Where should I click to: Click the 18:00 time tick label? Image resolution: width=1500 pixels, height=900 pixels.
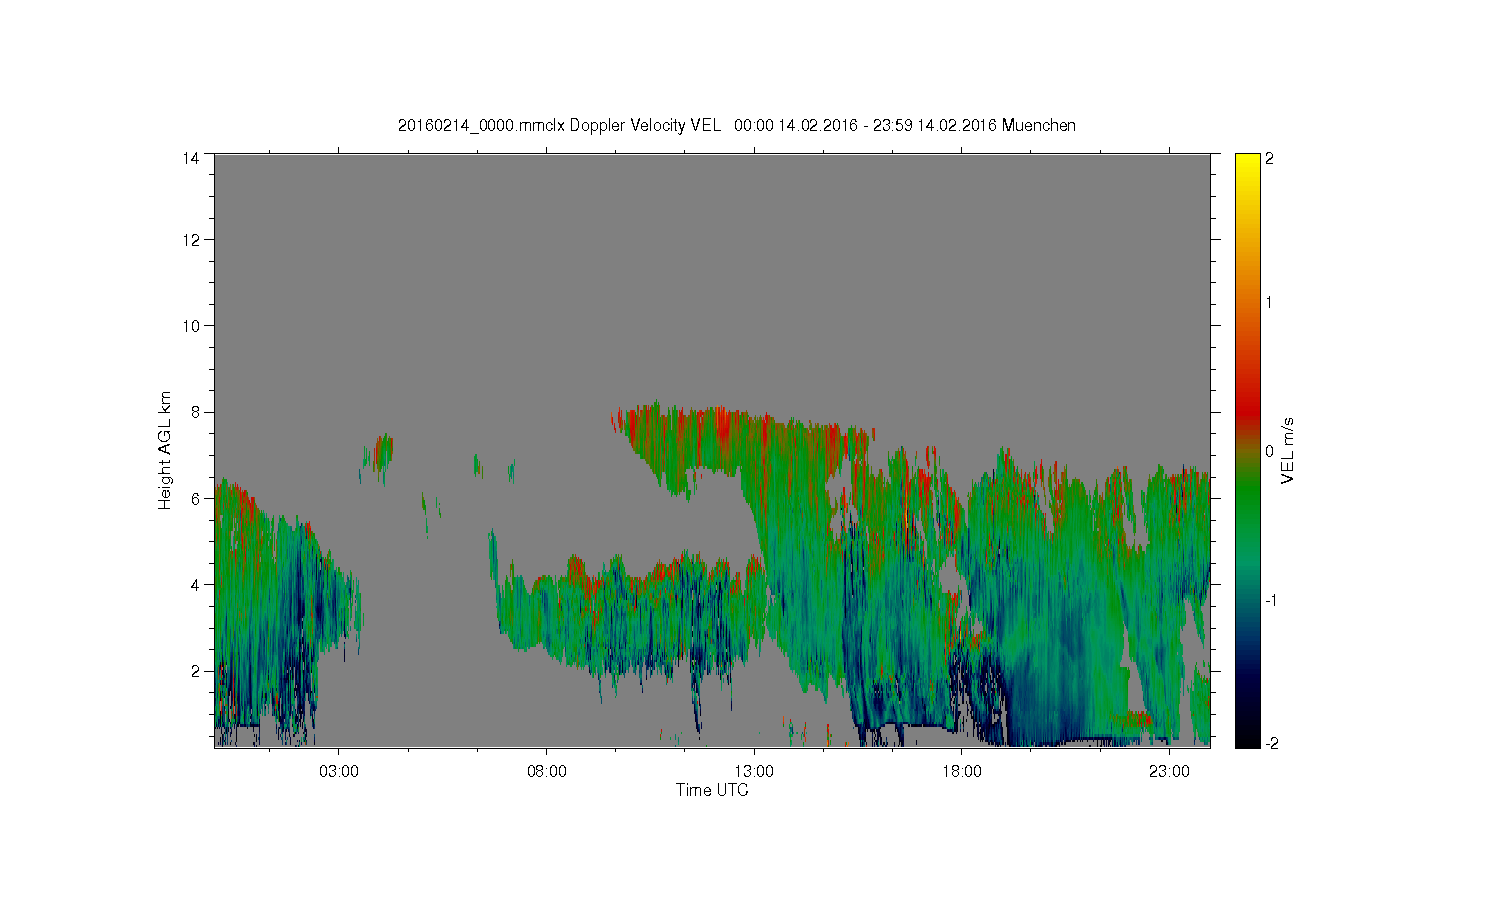pos(961,772)
